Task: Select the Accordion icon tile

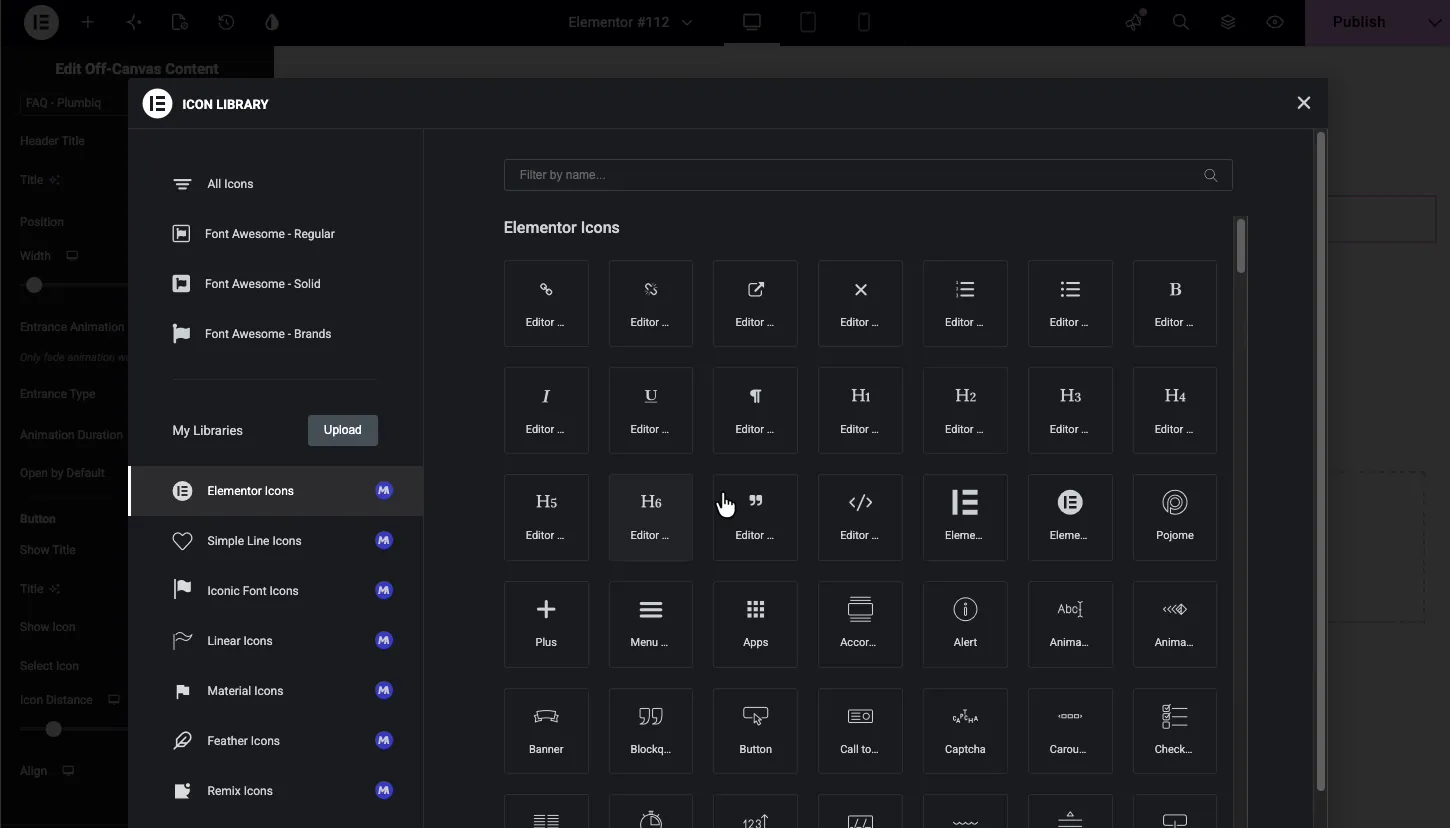Action: tap(860, 624)
